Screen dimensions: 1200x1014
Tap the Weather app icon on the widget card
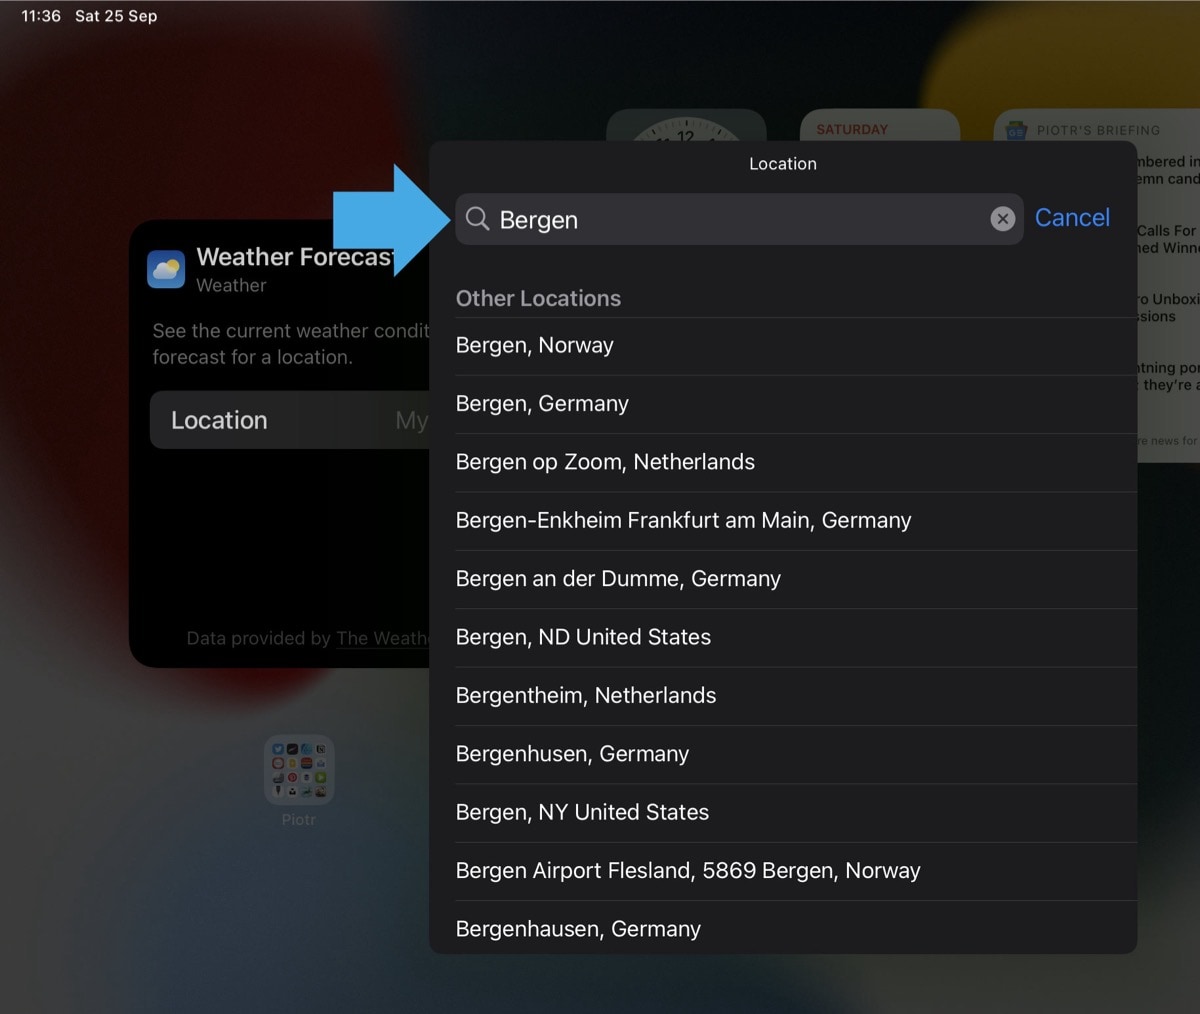coord(166,269)
